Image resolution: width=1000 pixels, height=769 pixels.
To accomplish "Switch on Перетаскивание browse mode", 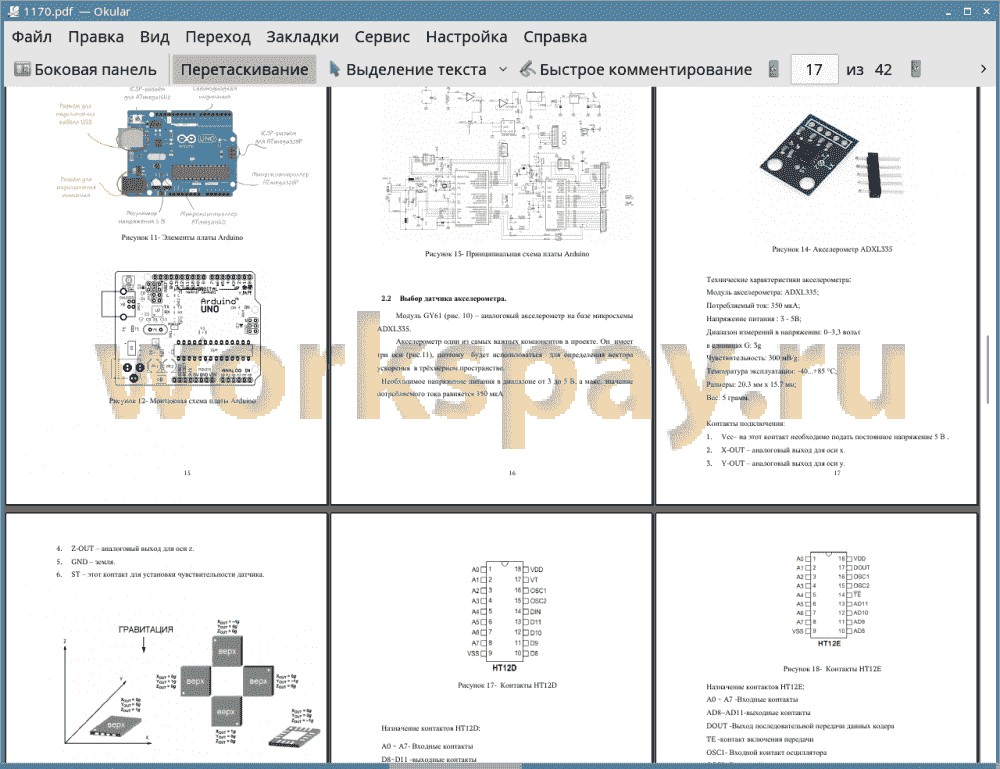I will coord(244,70).
